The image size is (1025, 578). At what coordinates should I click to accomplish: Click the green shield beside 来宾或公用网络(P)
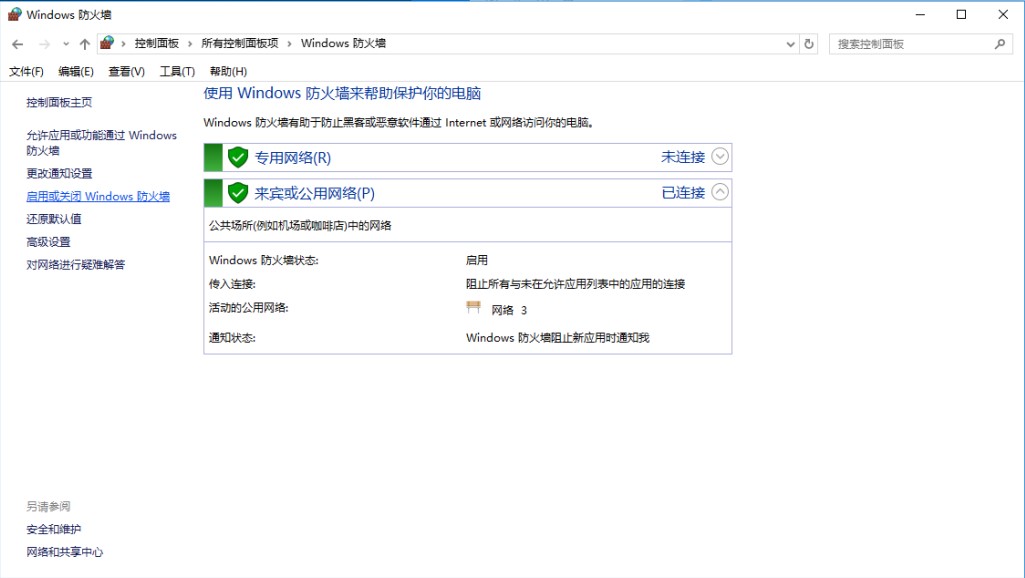click(x=238, y=193)
